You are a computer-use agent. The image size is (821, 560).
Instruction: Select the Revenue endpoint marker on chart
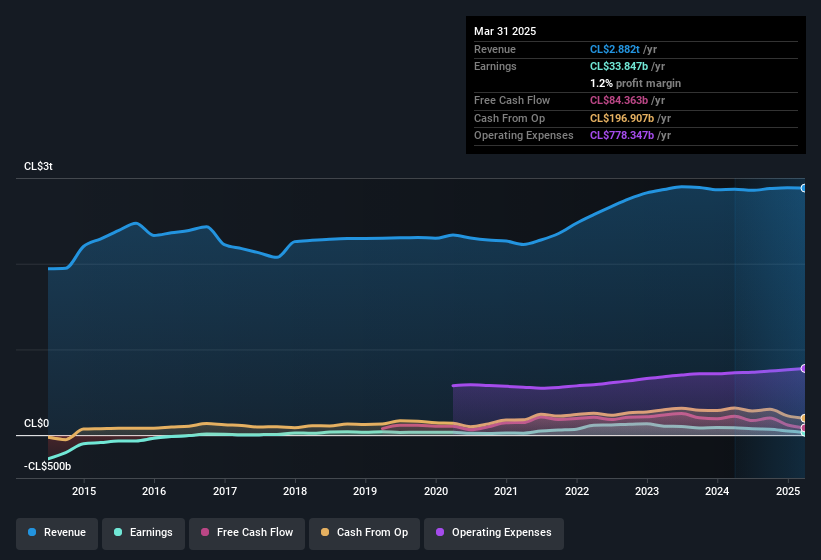[804, 188]
